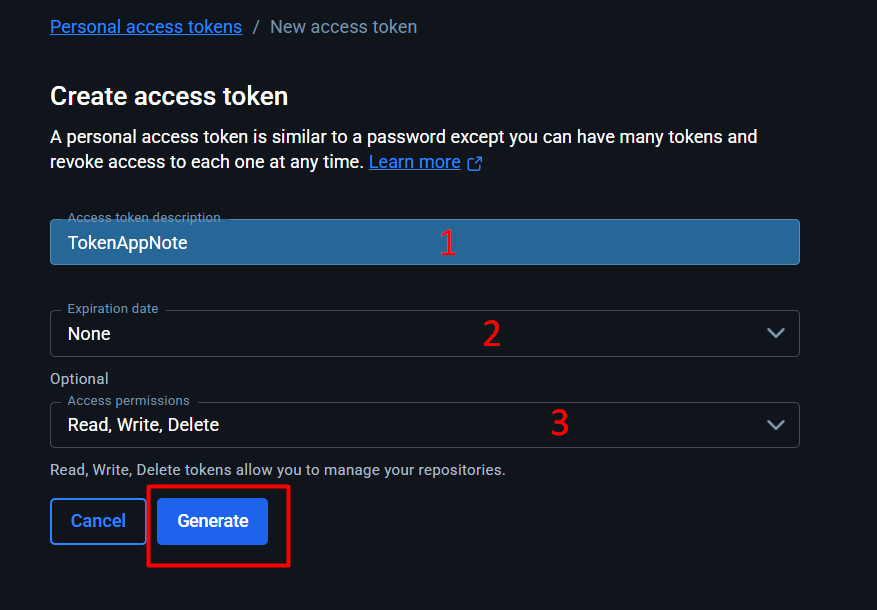Expand the Access permissions combo box

(400, 425)
